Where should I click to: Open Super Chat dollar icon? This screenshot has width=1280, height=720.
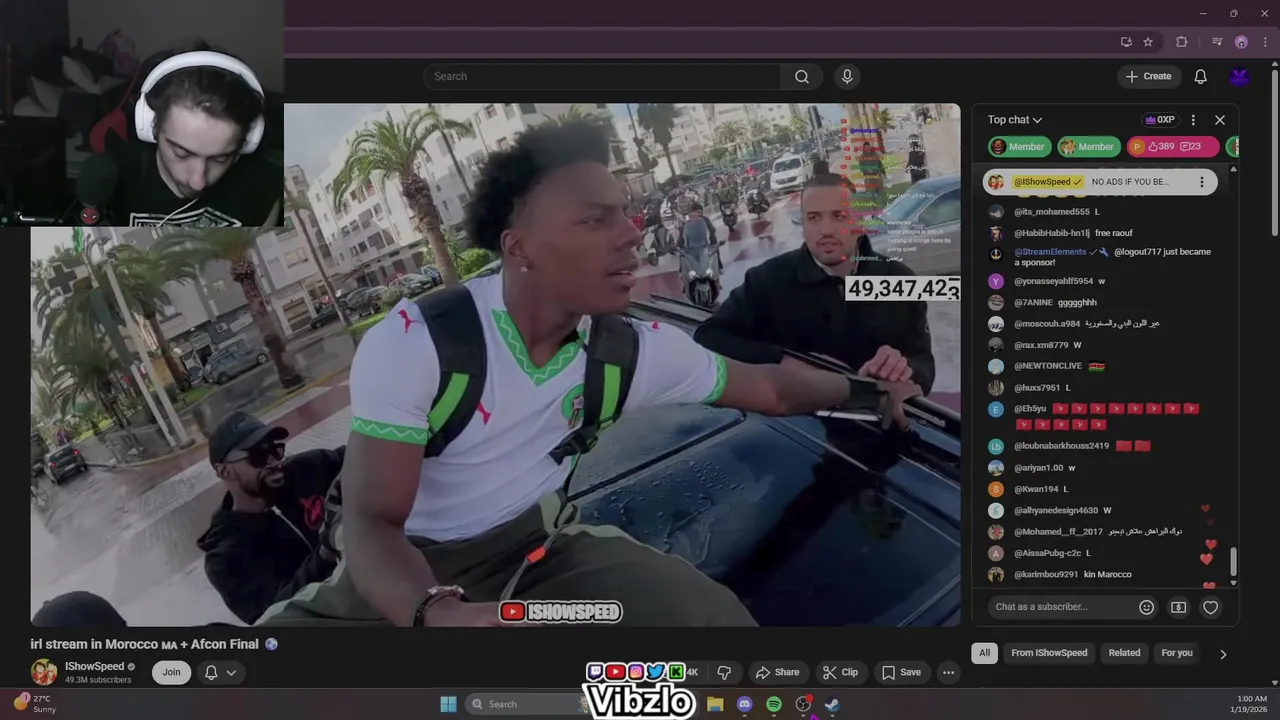(x=1179, y=607)
